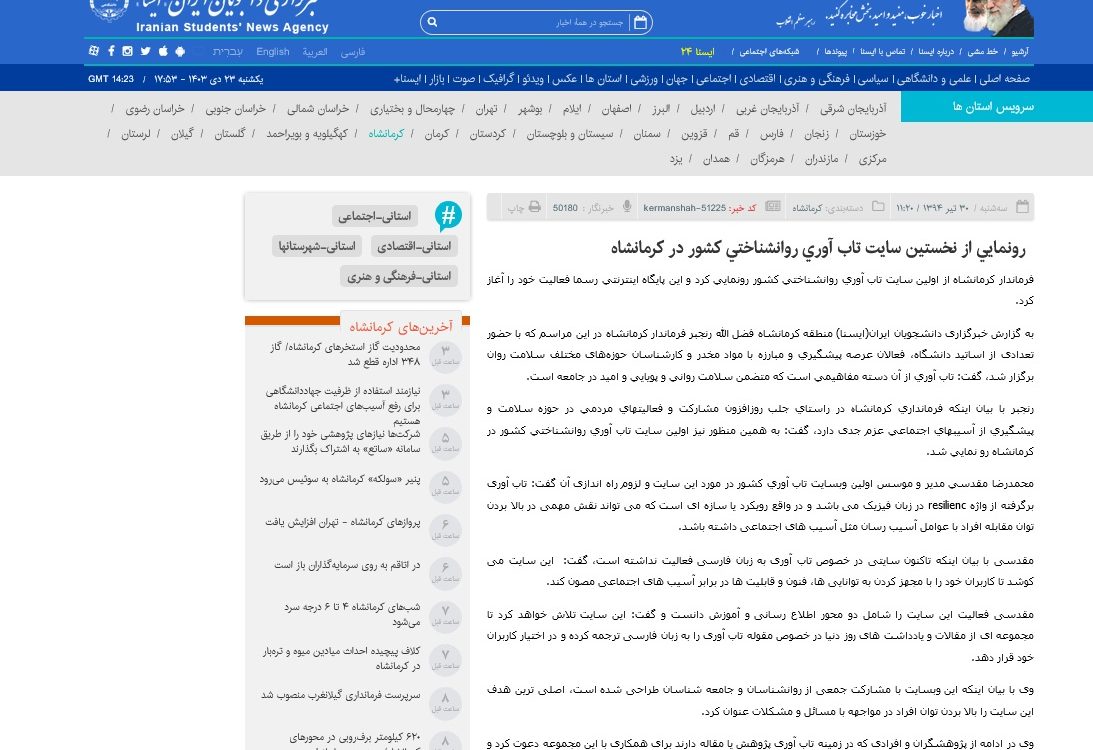Open آخرین‌های کرمانشاه section heading
This screenshot has width=1093, height=750.
[401, 326]
